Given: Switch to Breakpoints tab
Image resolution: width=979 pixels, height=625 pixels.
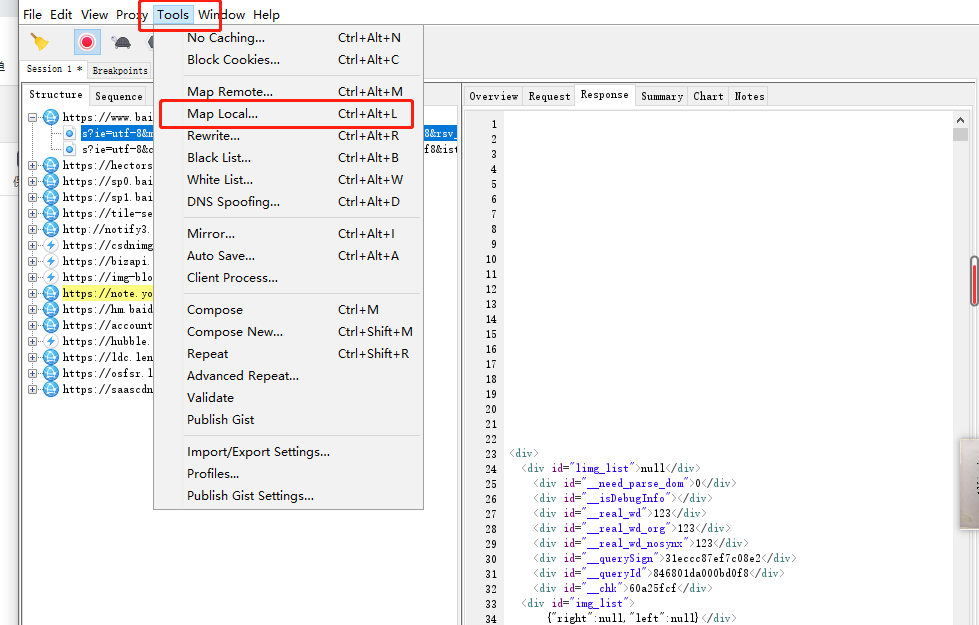Looking at the screenshot, I should 120,71.
